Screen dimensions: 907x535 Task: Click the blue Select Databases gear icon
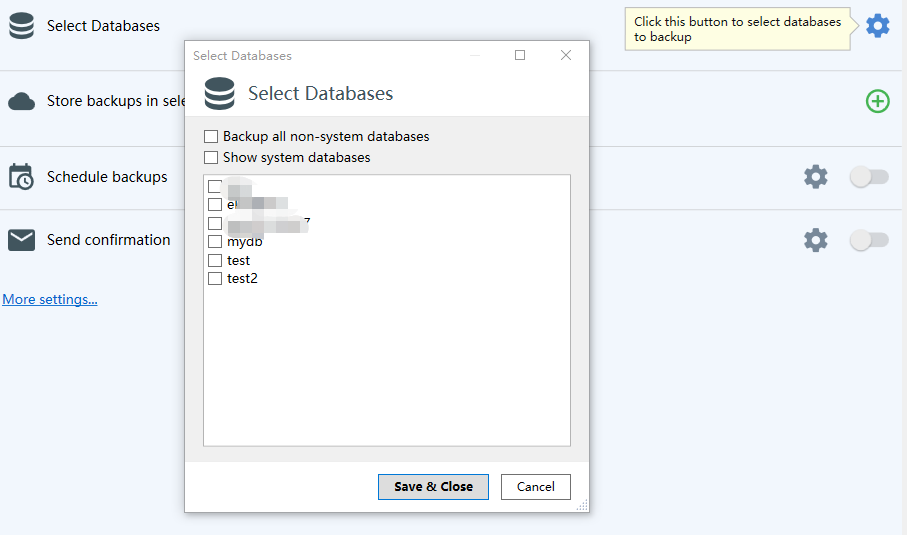coord(877,26)
